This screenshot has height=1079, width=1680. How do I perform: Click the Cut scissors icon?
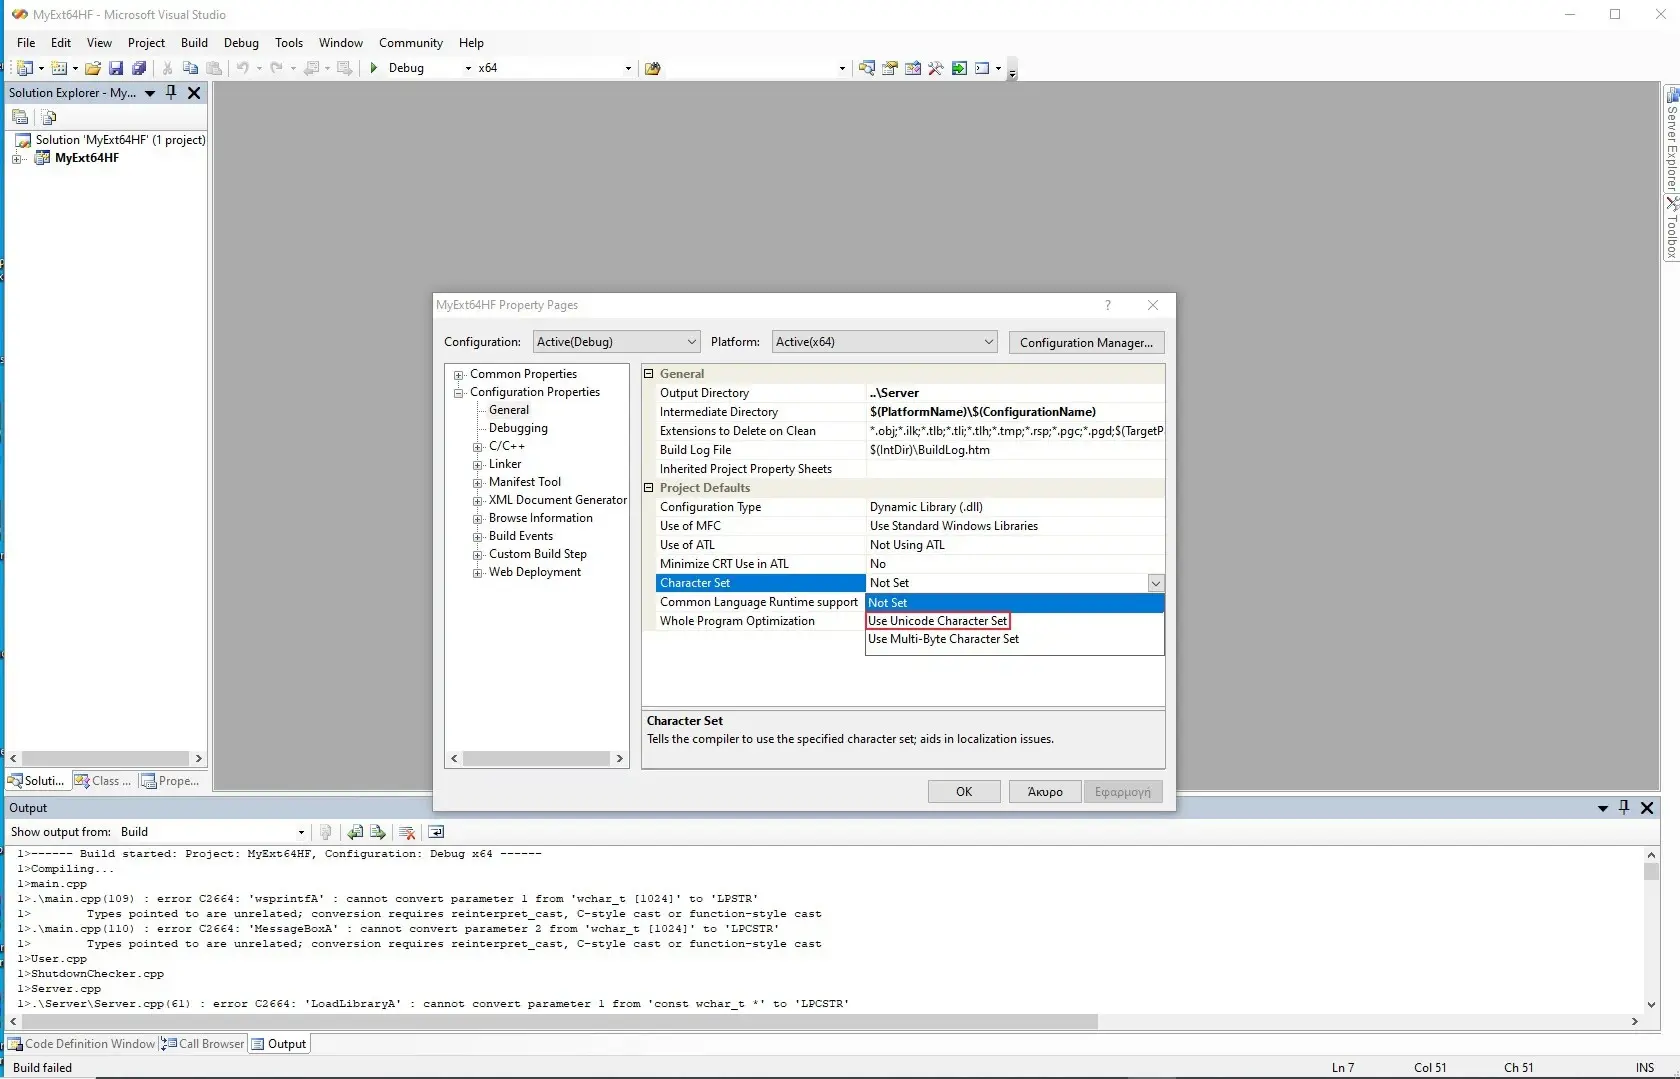tap(167, 68)
